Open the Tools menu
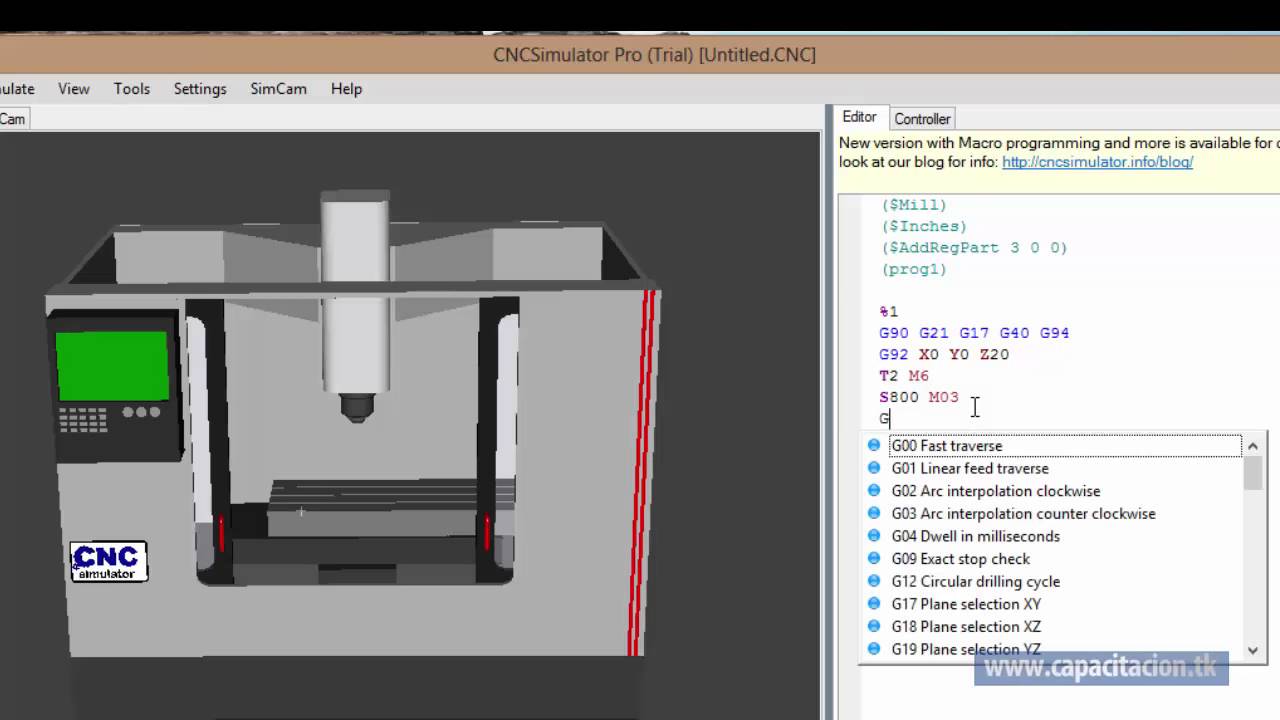Image resolution: width=1280 pixels, height=720 pixels. click(x=131, y=88)
